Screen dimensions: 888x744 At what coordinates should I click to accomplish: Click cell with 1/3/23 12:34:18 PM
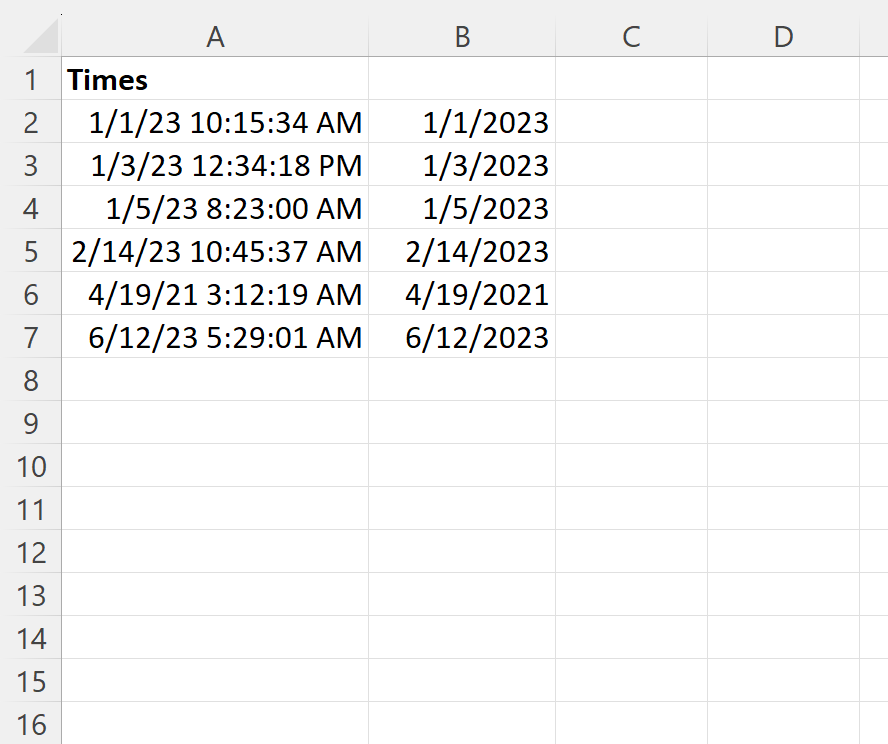(215, 165)
